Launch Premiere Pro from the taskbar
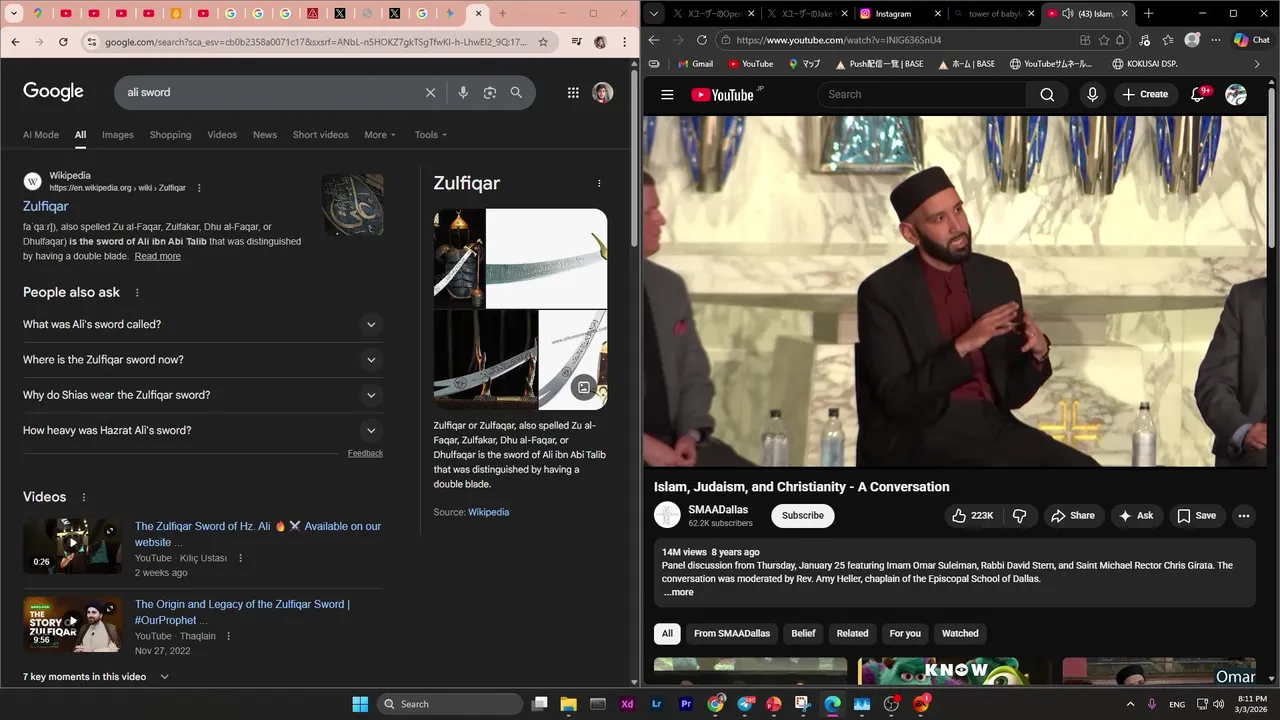This screenshot has height=720, width=1280. [x=686, y=704]
